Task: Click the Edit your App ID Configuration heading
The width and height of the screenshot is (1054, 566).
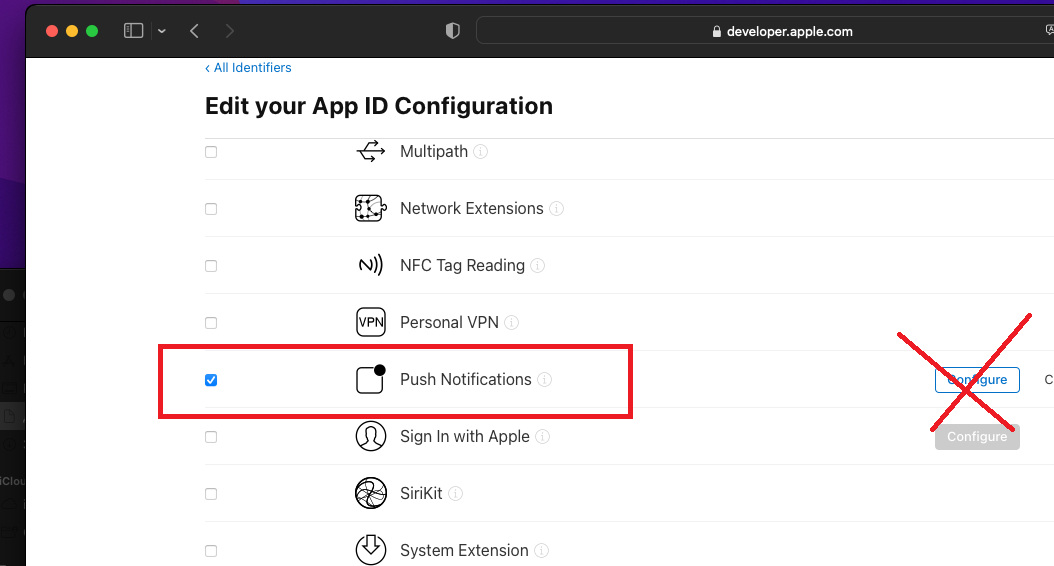Action: tap(378, 106)
